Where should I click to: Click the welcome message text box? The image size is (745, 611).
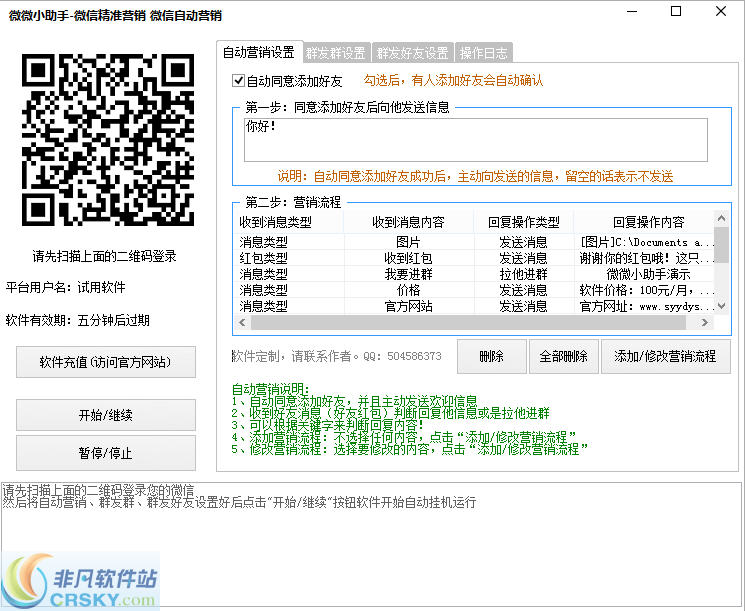[476, 140]
